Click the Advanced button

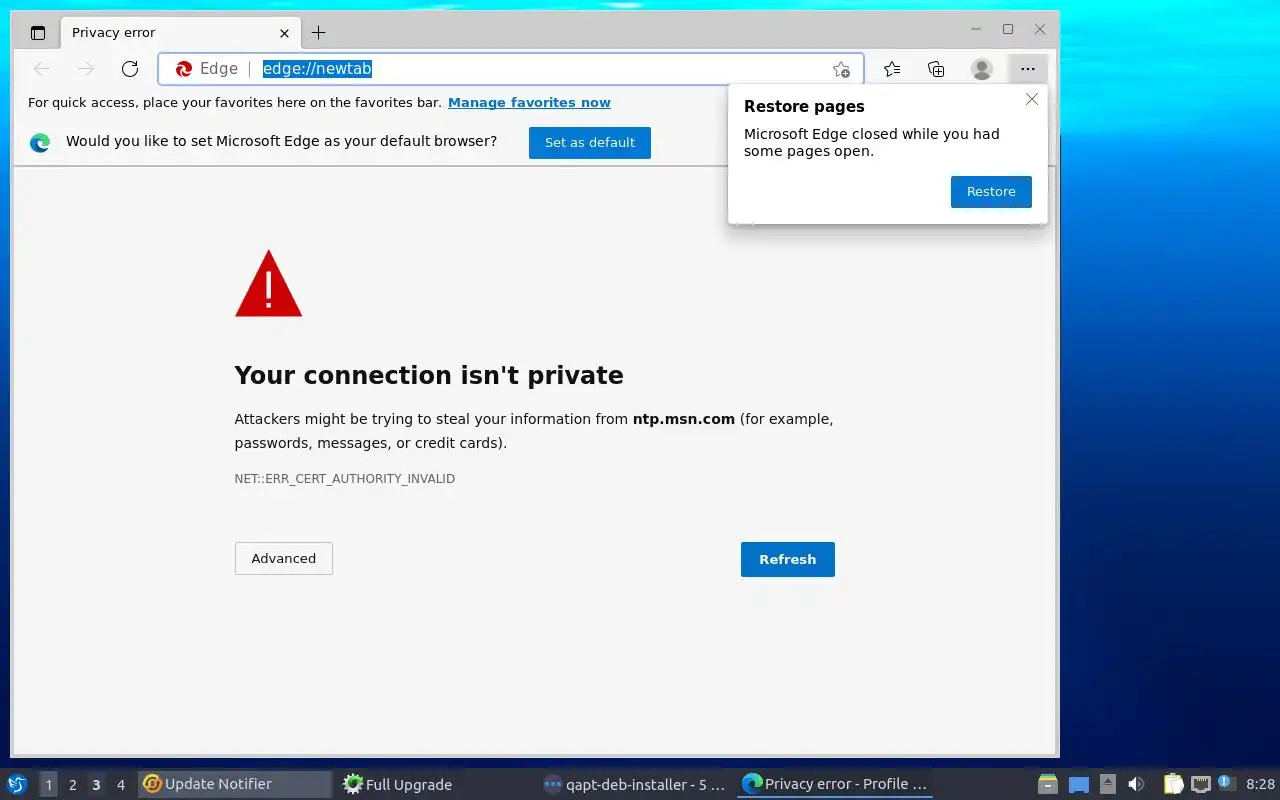(284, 558)
